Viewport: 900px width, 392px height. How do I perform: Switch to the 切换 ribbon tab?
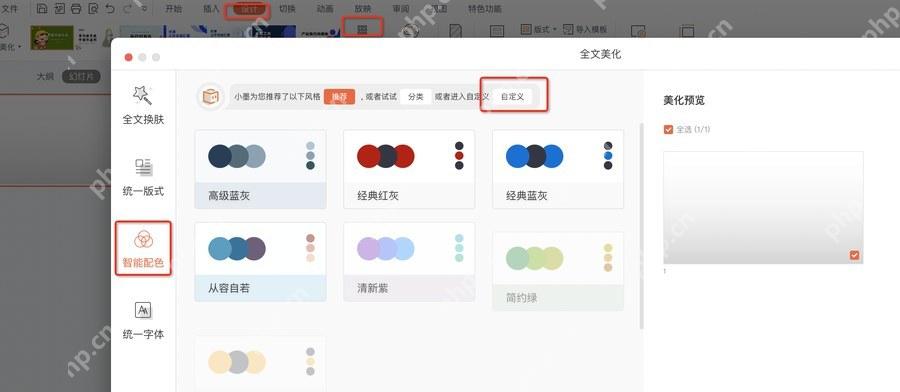point(287,9)
